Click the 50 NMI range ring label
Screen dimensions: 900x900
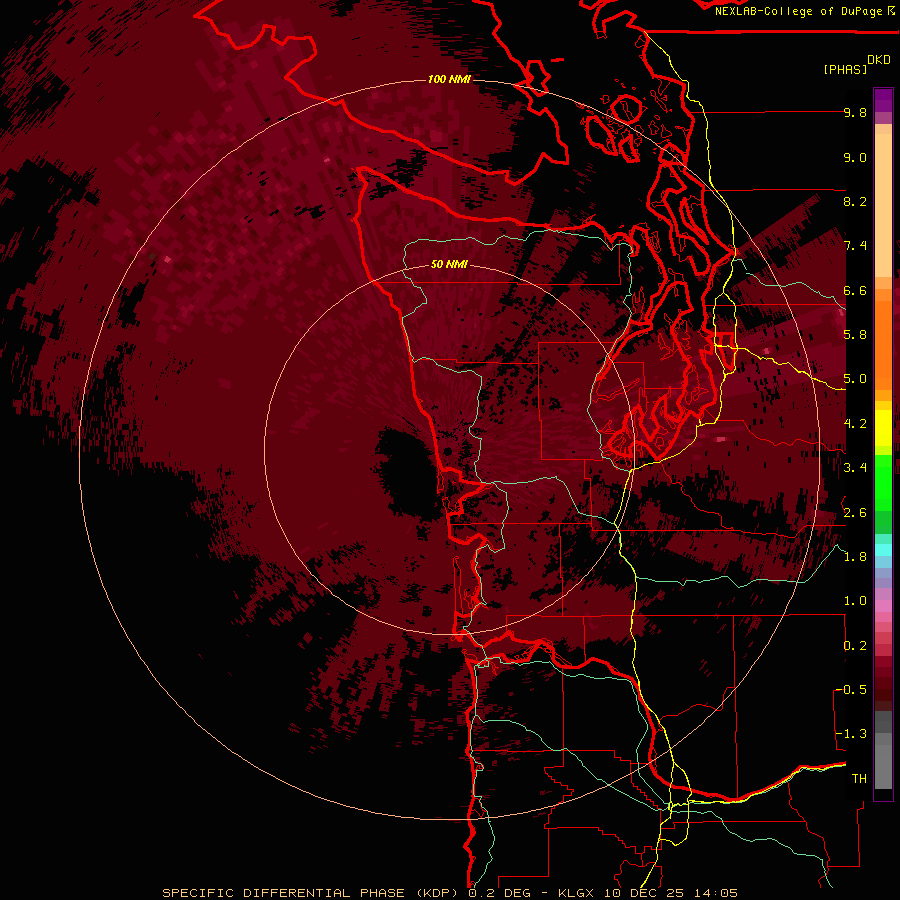(x=449, y=265)
